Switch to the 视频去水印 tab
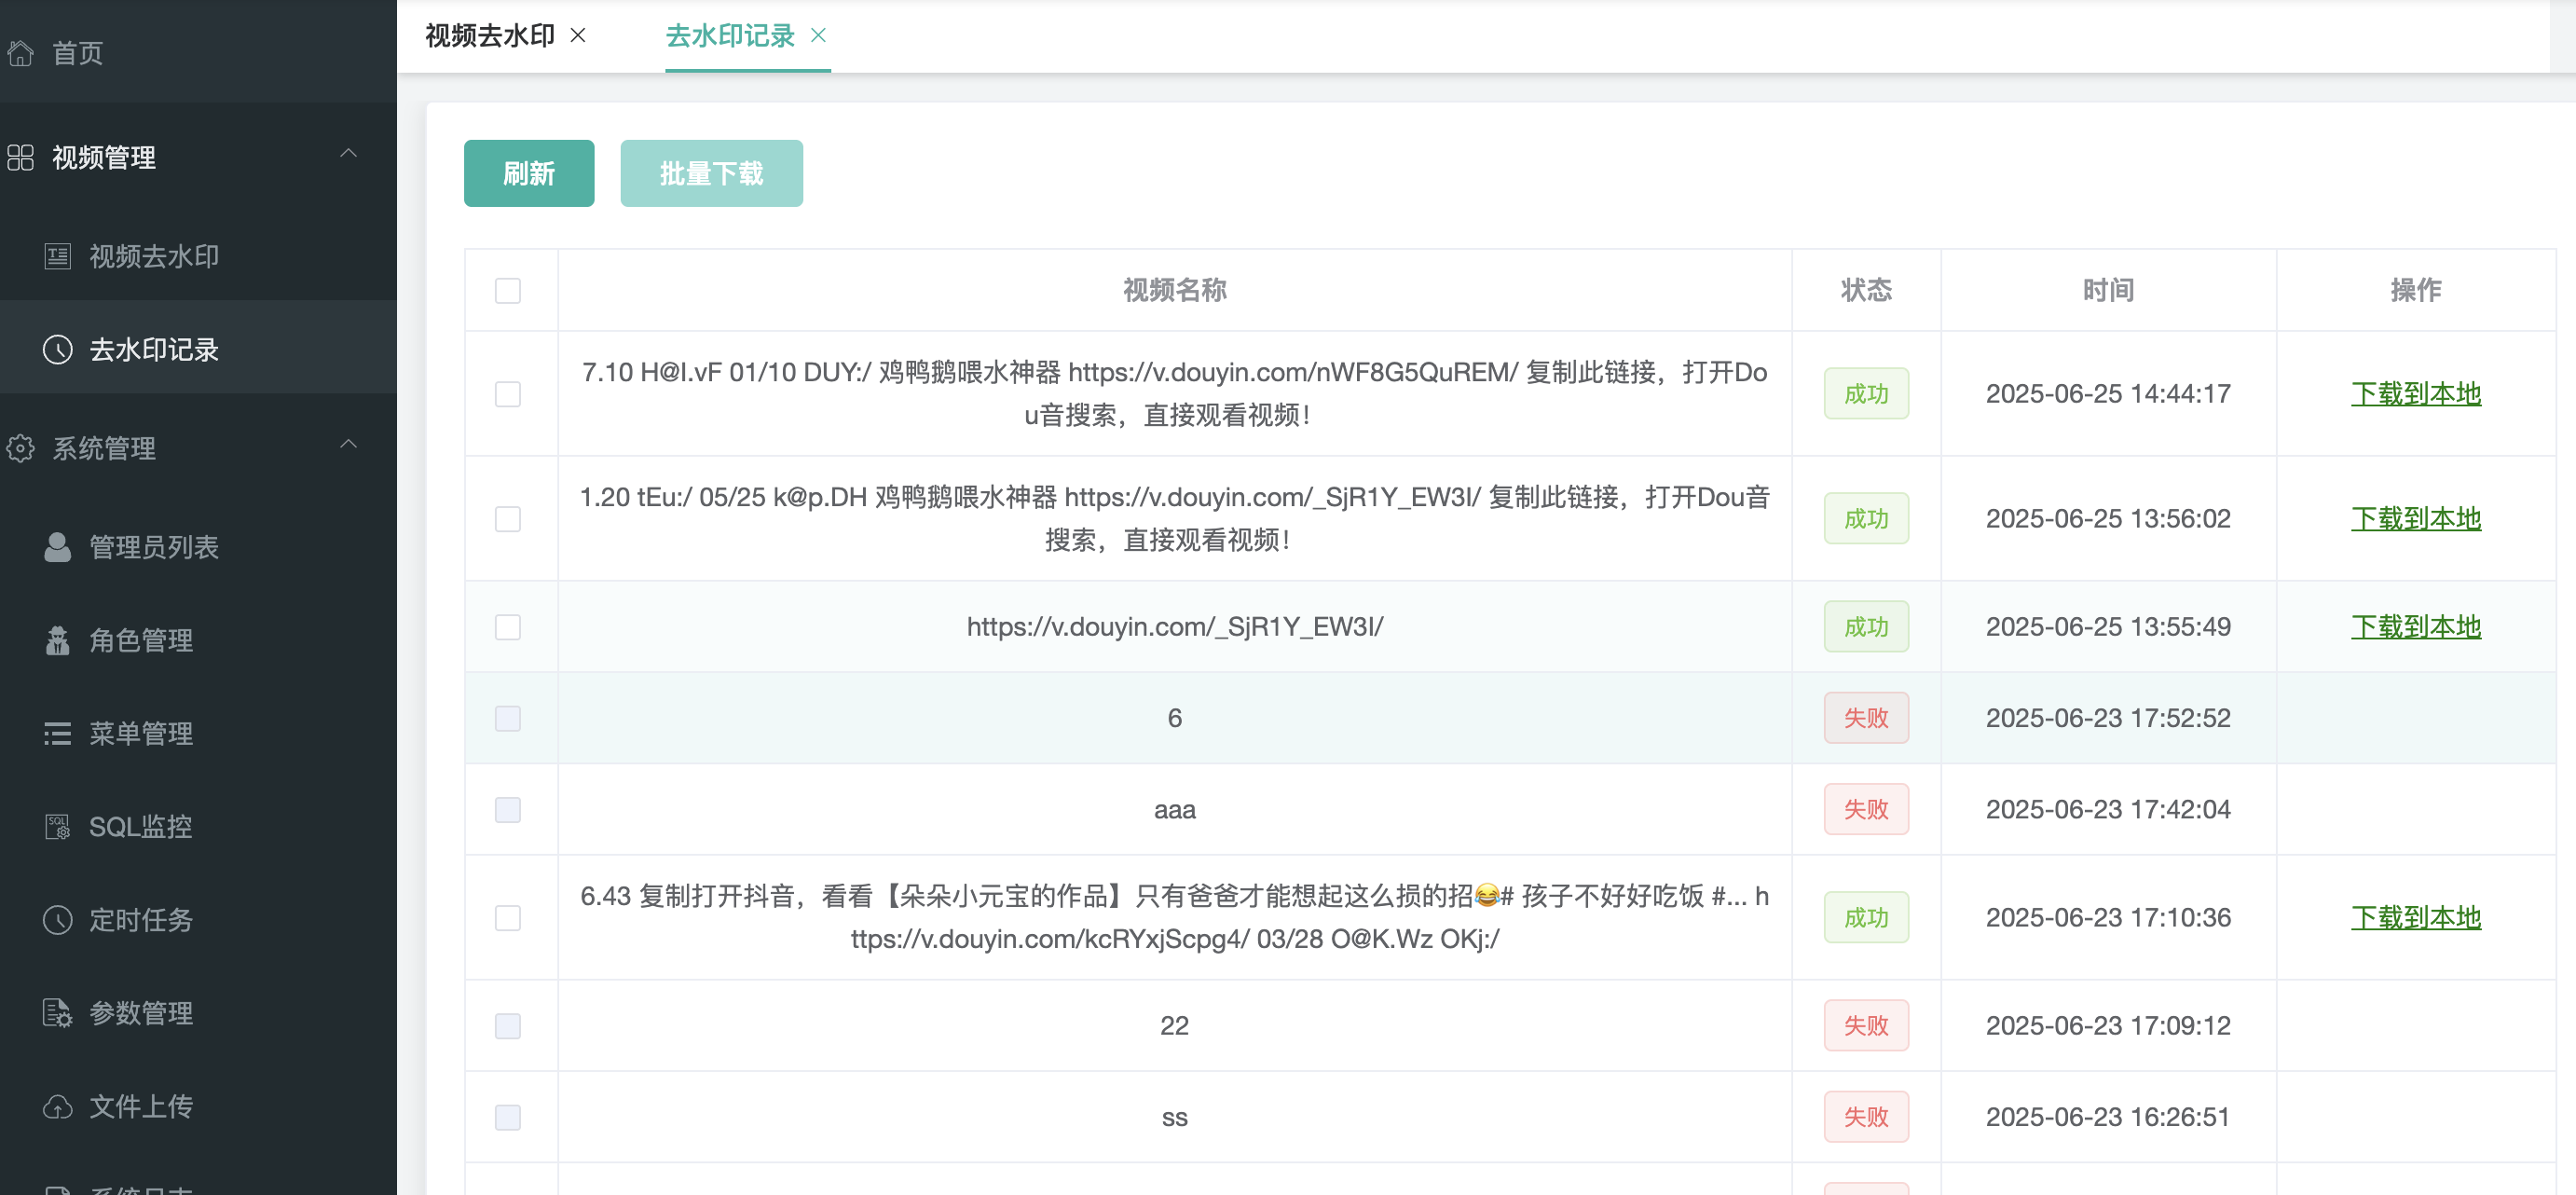The height and width of the screenshot is (1195, 2576). click(x=490, y=36)
